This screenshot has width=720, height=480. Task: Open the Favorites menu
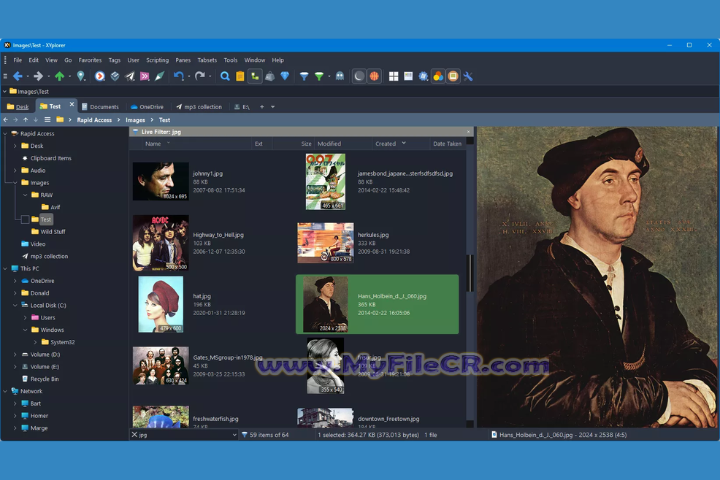pos(90,60)
